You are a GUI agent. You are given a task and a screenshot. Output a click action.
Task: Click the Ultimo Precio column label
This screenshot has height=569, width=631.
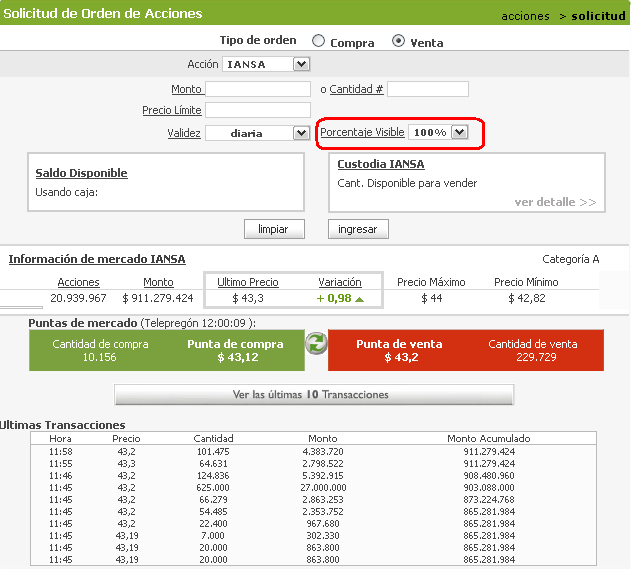[x=247, y=282]
